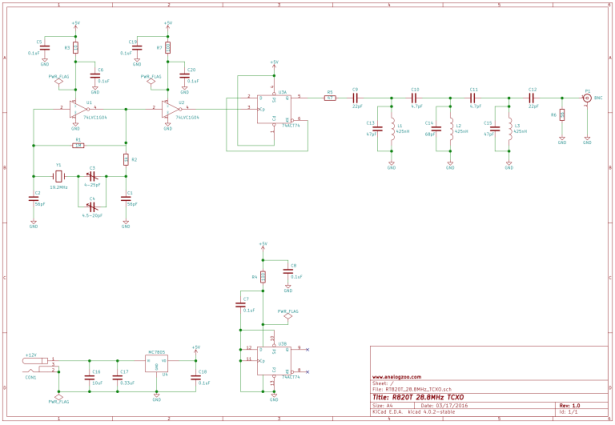Select the L2 inductor symbol
615x425 pixels.
click(450, 128)
